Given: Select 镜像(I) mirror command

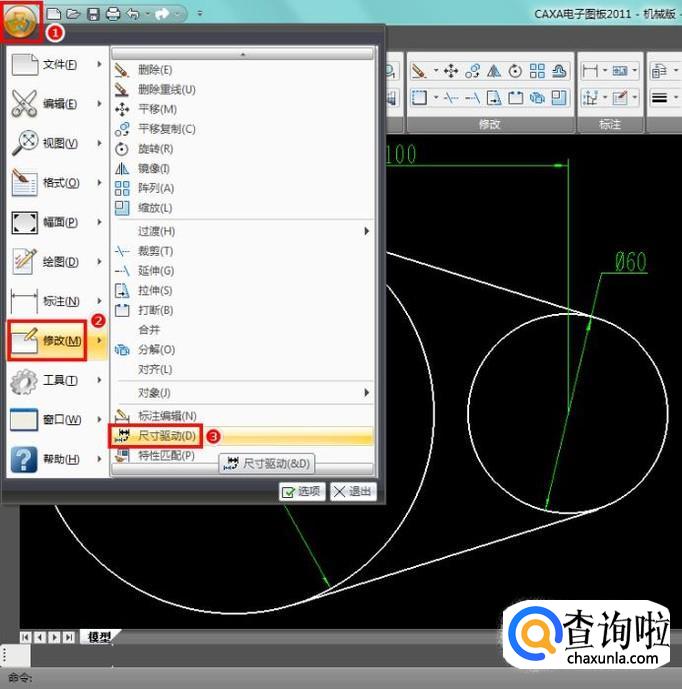Looking at the screenshot, I should (153, 168).
